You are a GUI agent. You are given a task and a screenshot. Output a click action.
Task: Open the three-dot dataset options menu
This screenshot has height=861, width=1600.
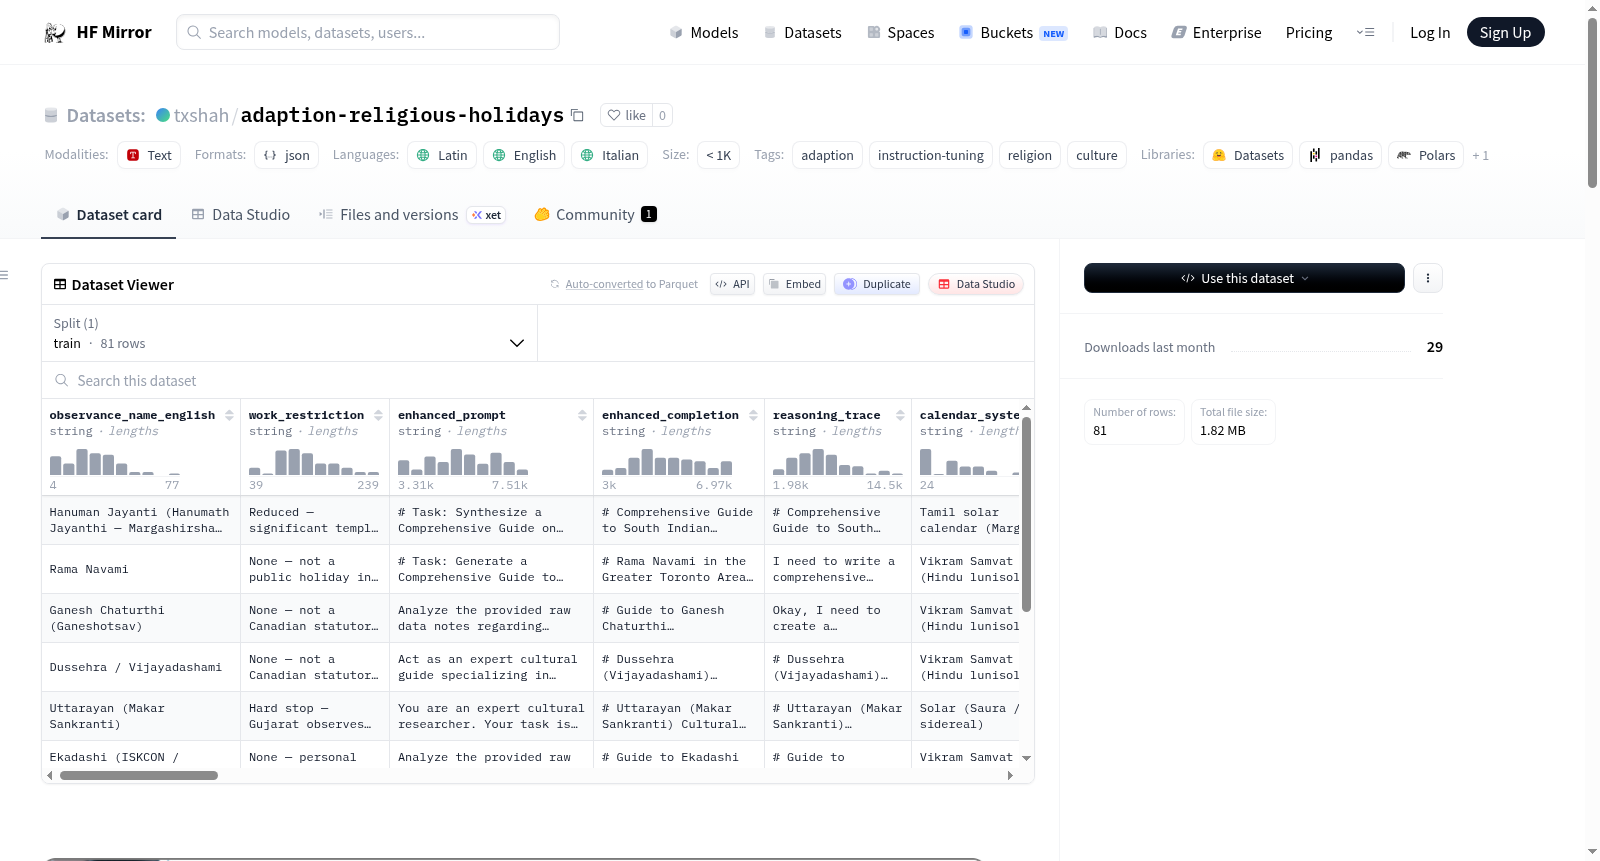1428,278
